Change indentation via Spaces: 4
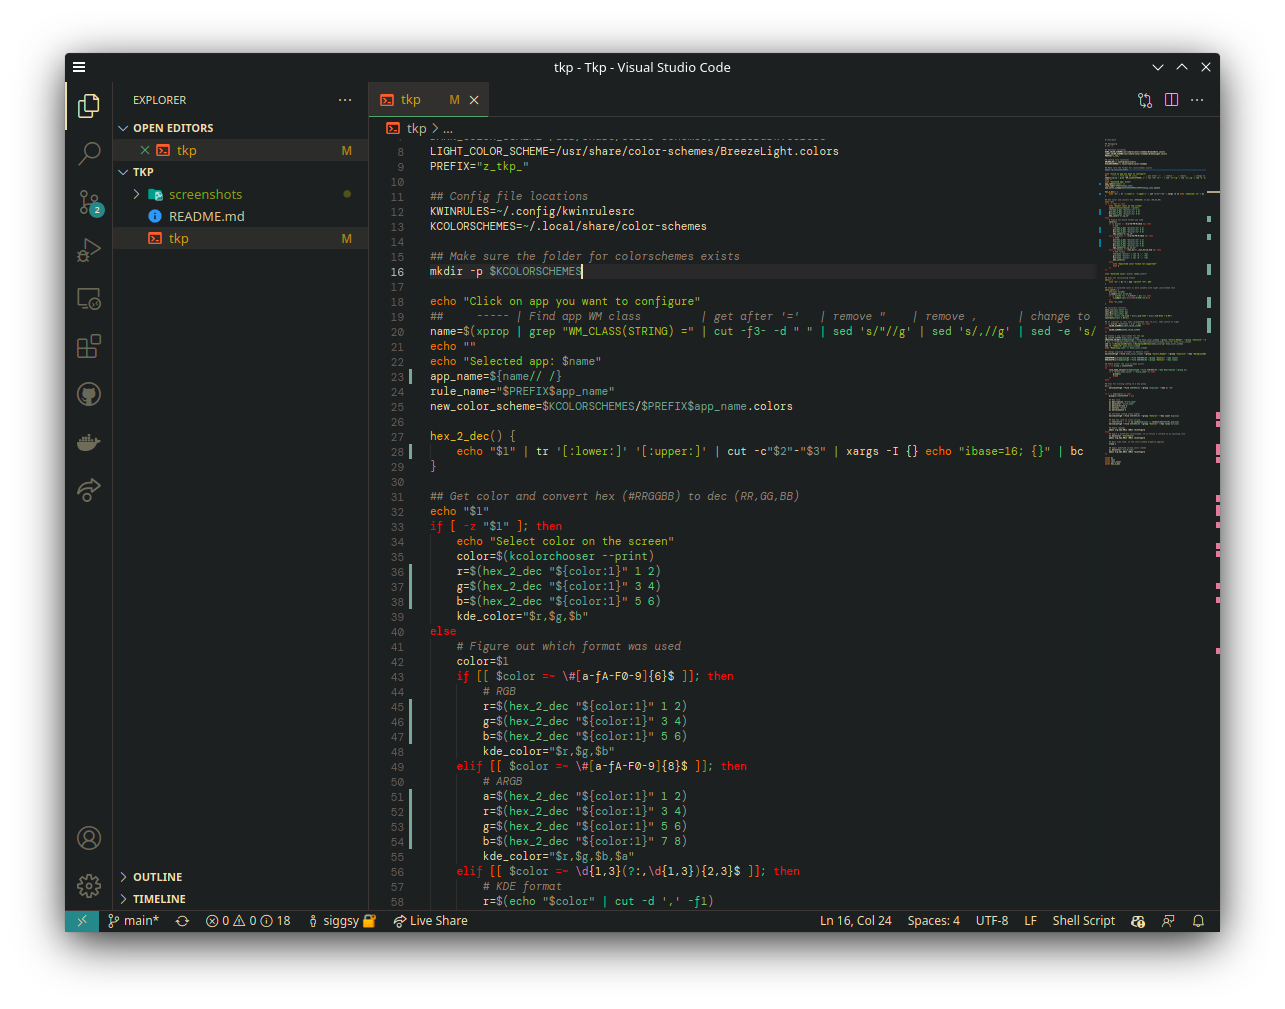Image resolution: width=1285 pixels, height=1009 pixels. (x=933, y=921)
